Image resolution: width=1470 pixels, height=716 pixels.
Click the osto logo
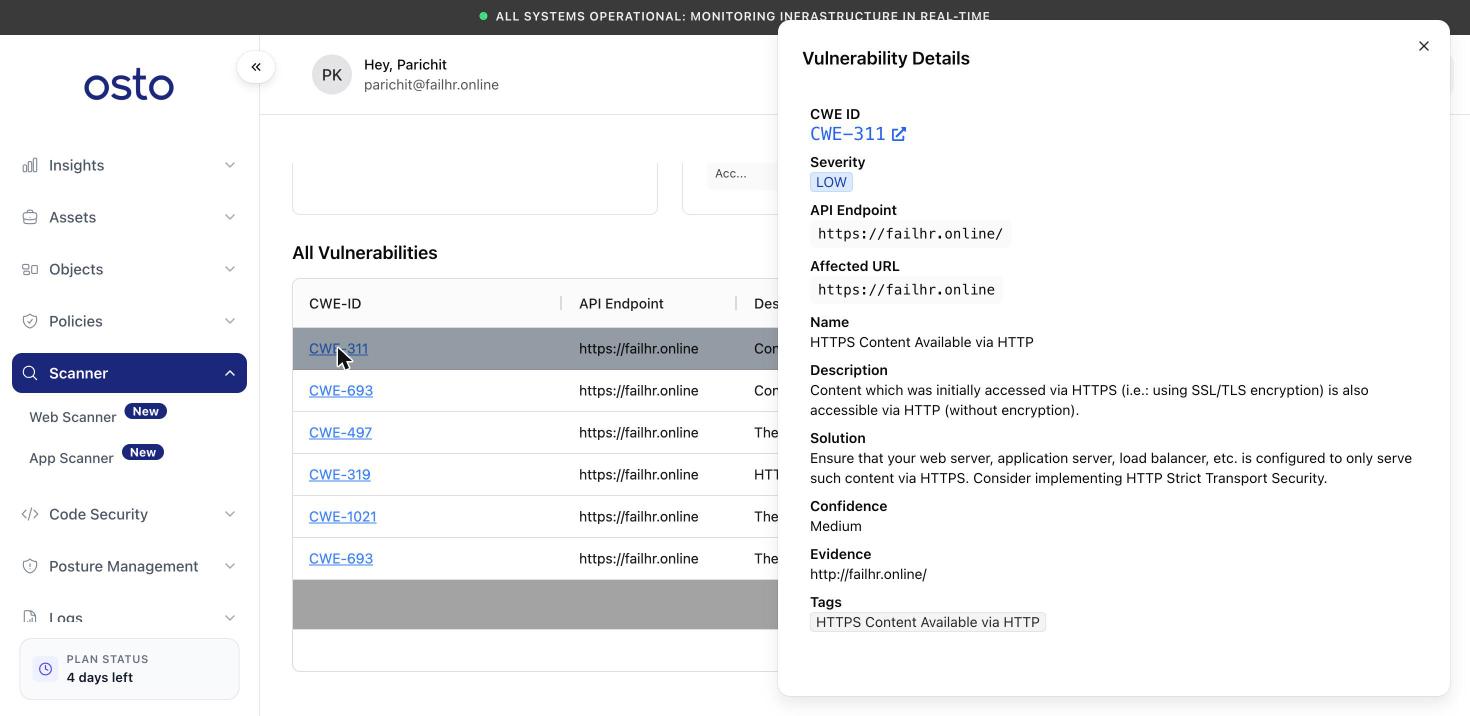coord(129,86)
